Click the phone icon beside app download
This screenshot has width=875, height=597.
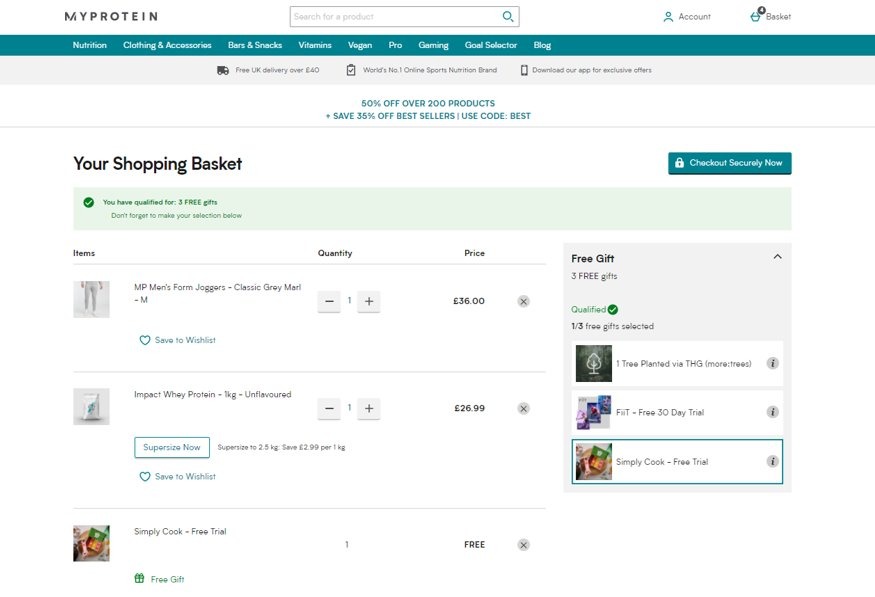click(x=524, y=70)
